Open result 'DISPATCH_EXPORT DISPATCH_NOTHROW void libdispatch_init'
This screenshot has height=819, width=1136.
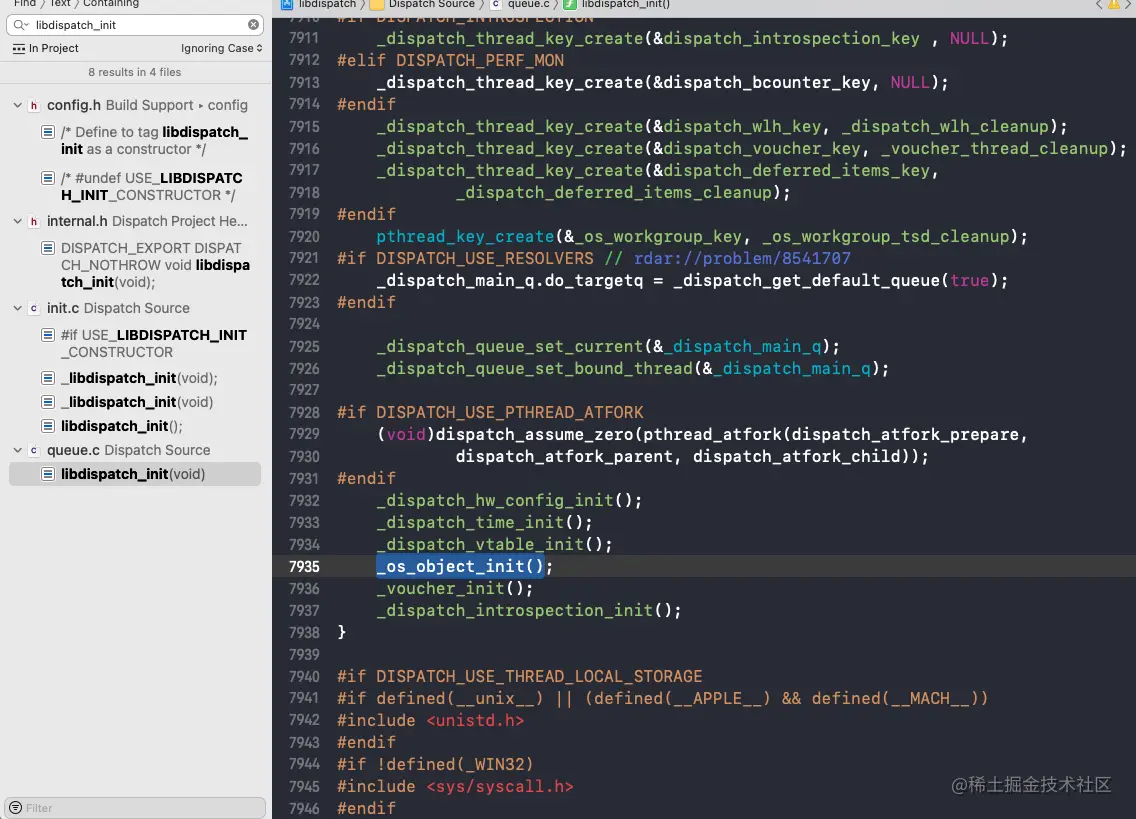point(155,265)
